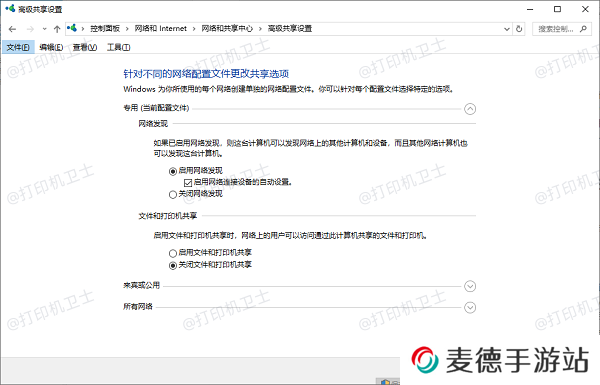Click the search magnifier icon
600x385 pixels.
(x=583, y=29)
